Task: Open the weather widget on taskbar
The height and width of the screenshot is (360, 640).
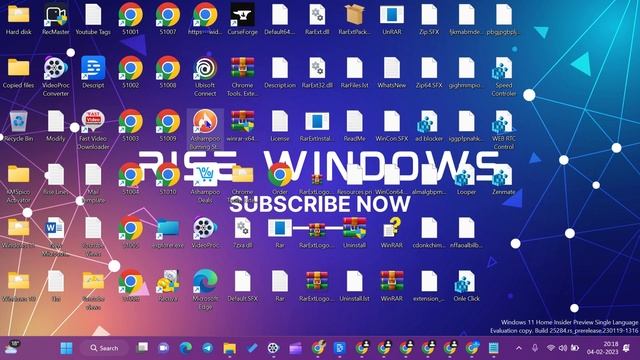Action: [11, 347]
